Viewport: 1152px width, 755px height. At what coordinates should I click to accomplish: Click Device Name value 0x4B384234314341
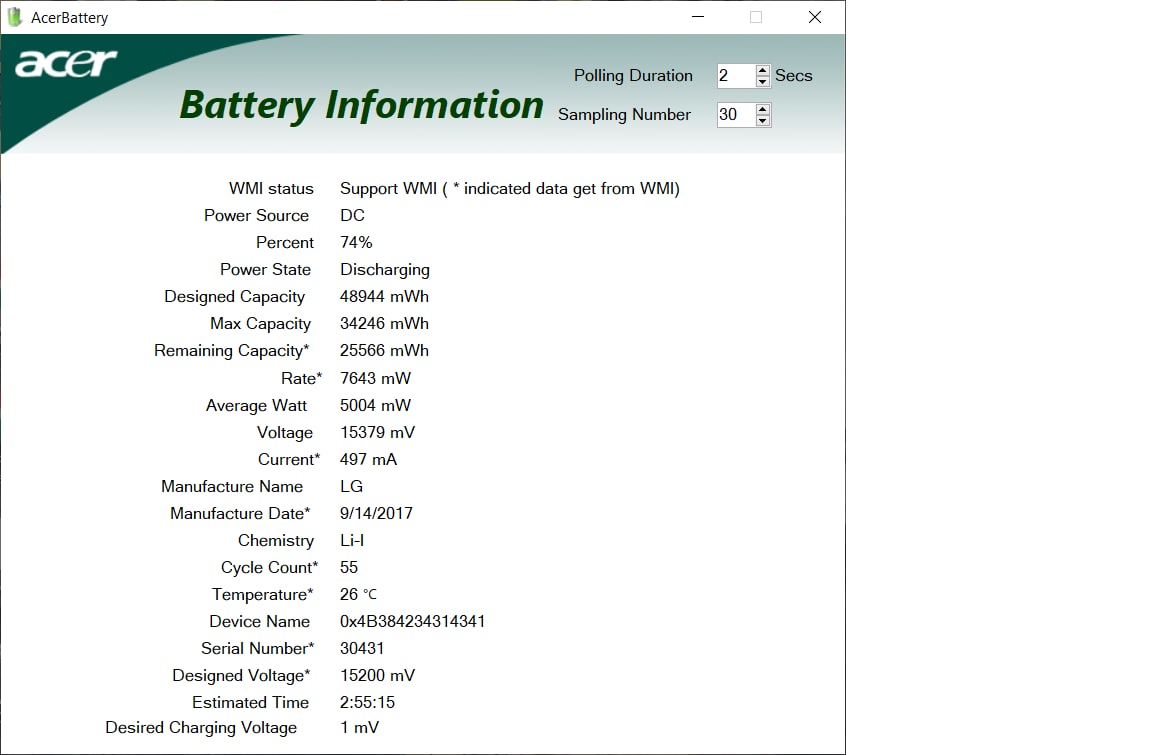coord(412,621)
